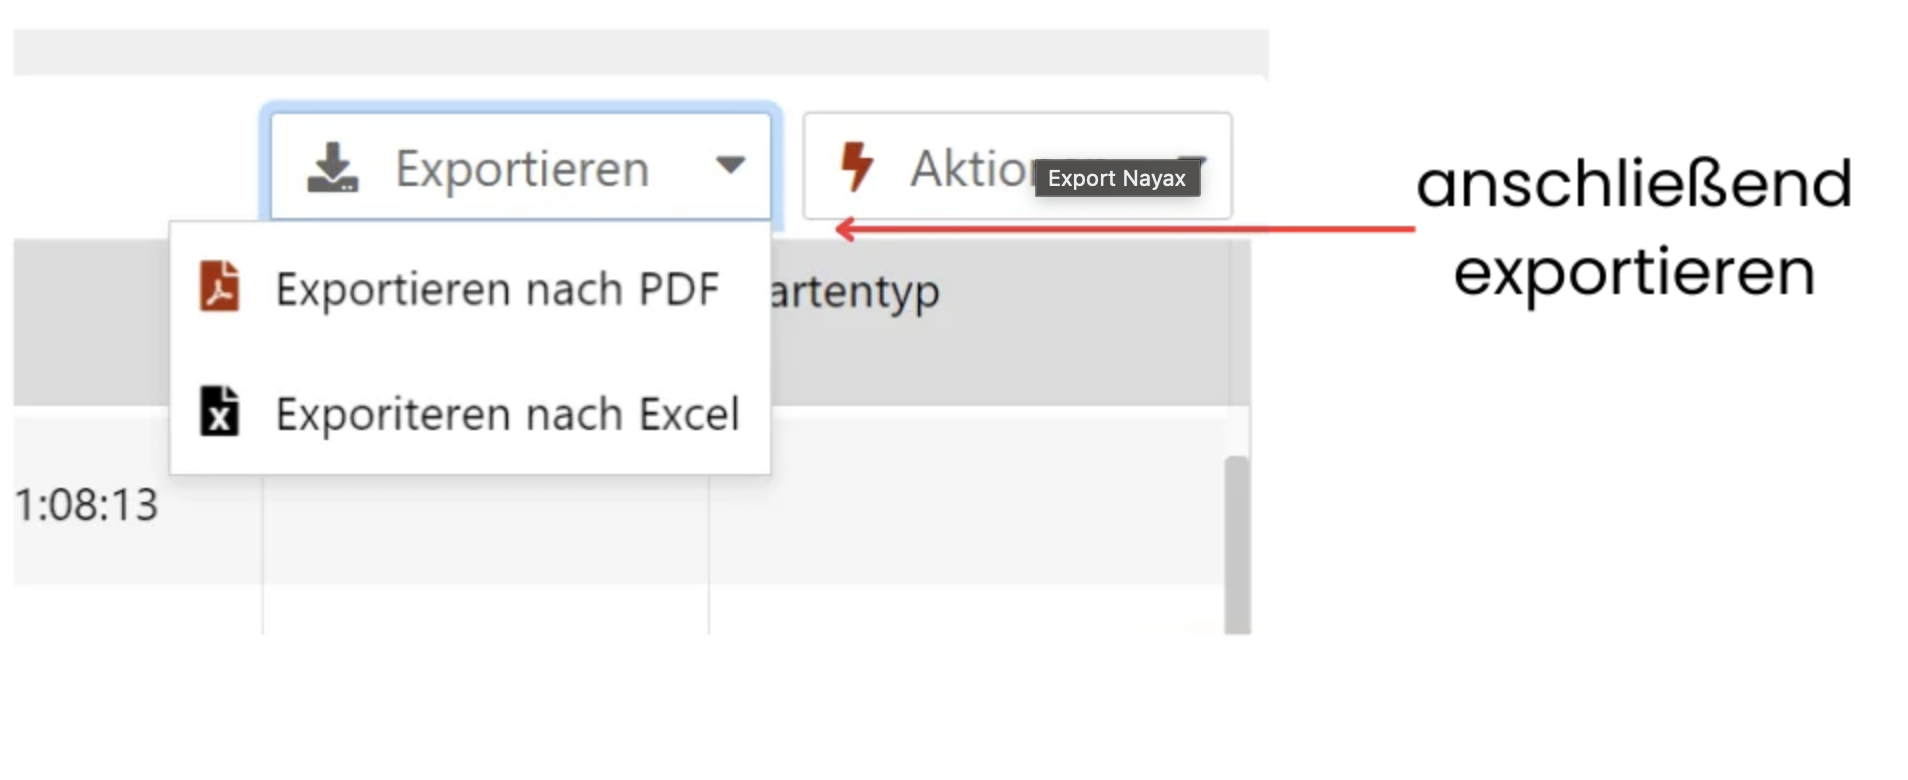The image size is (1908, 780).
Task: Click the Excel file icon
Action: [220, 411]
